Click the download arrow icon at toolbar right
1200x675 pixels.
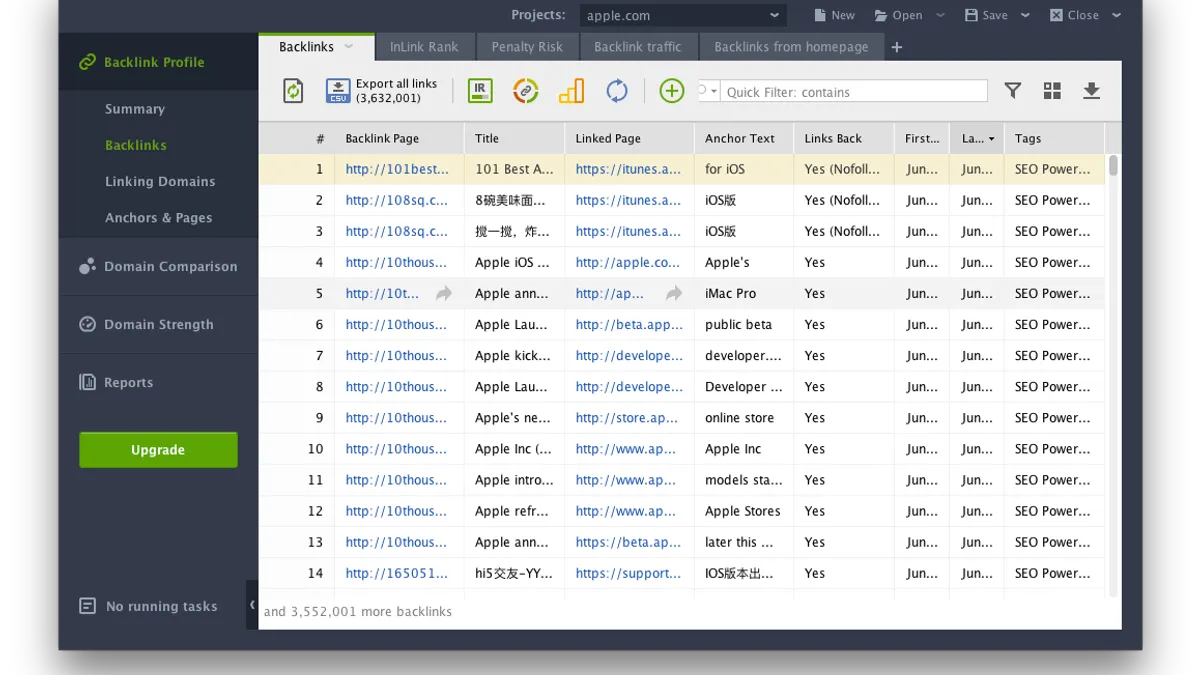(1091, 91)
